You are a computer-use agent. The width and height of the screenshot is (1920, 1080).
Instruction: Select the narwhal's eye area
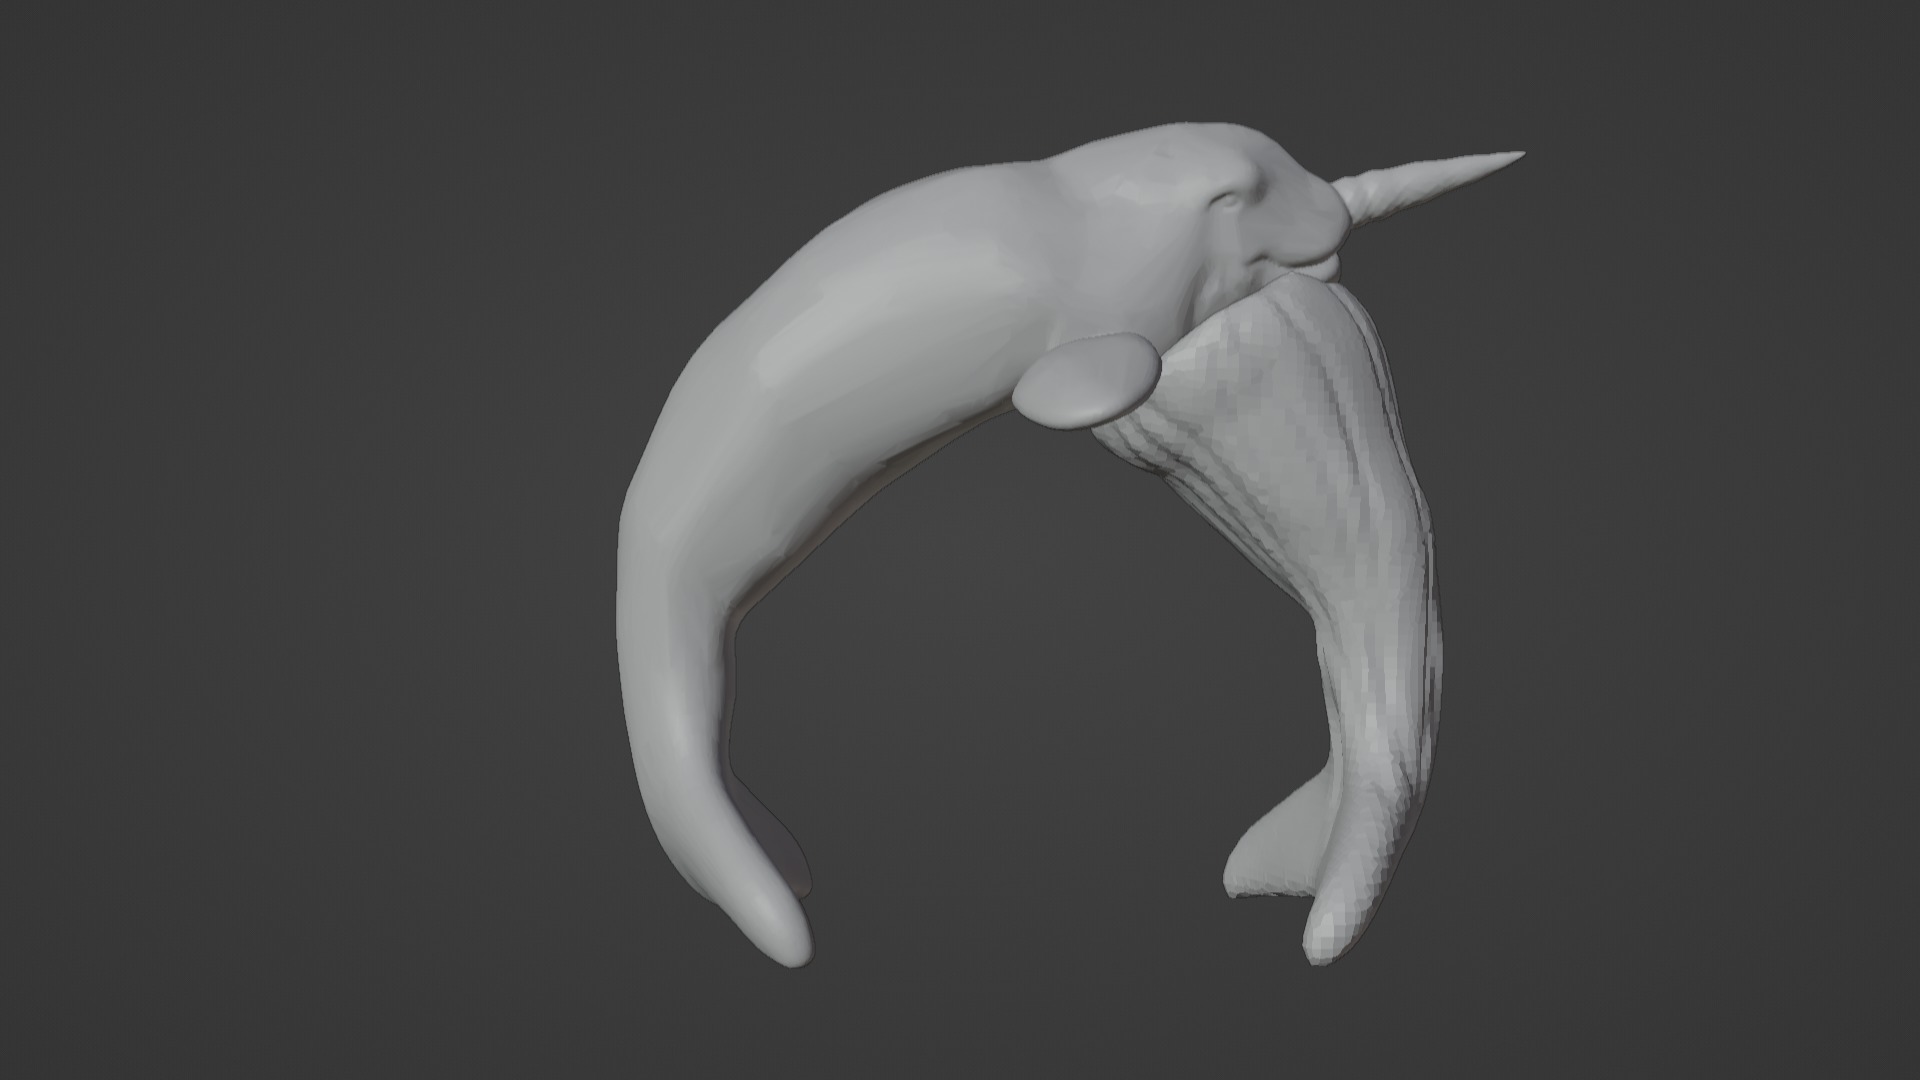point(1229,200)
